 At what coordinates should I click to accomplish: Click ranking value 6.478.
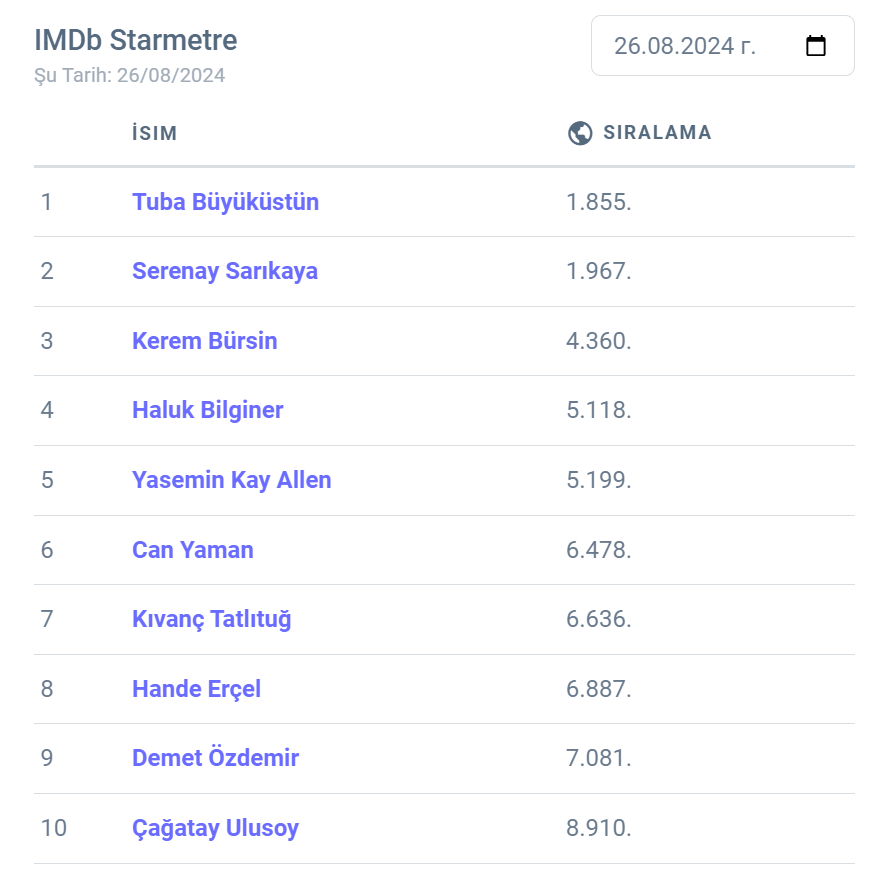[x=598, y=550]
